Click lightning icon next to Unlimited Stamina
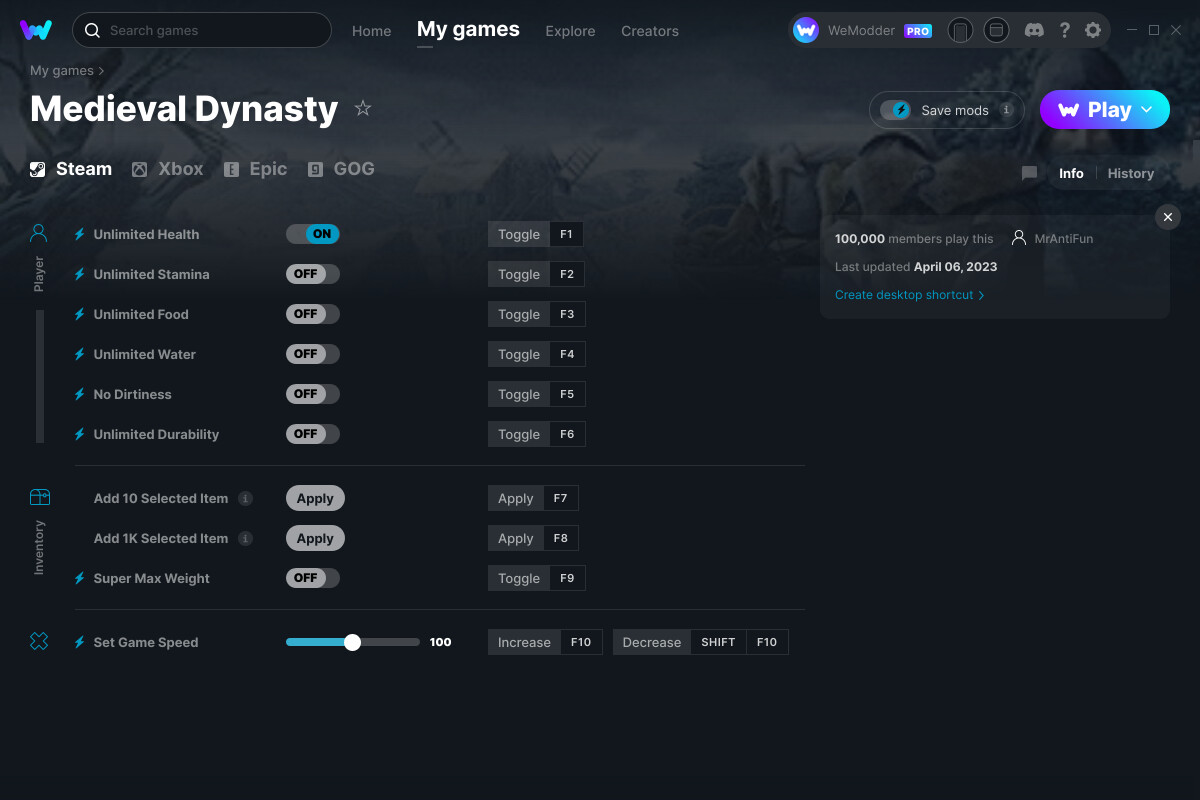1200x800 pixels. pyautogui.click(x=80, y=274)
